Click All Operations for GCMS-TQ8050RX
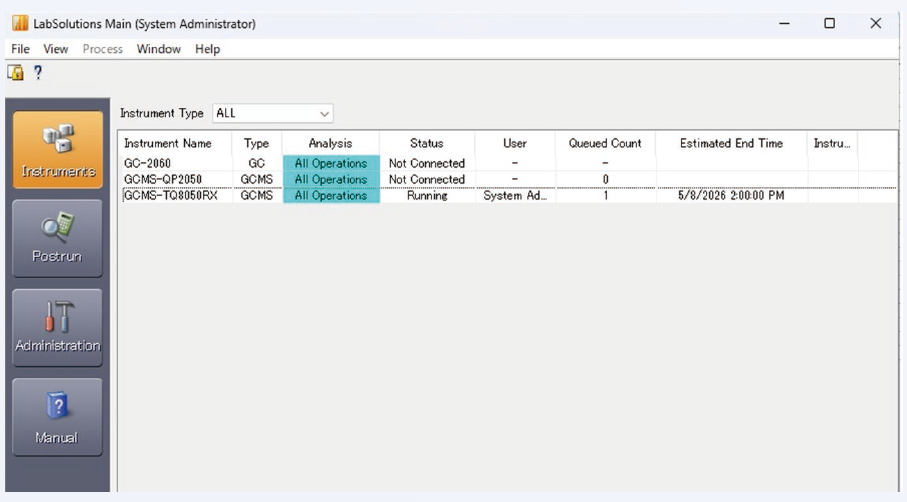Viewport: 907px width, 502px height. 331,195
